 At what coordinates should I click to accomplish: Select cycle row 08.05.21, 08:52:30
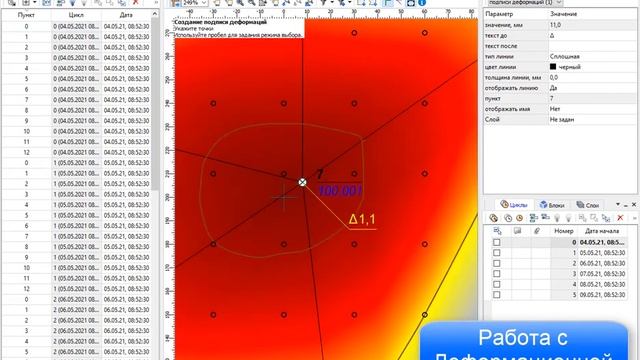pos(602,284)
